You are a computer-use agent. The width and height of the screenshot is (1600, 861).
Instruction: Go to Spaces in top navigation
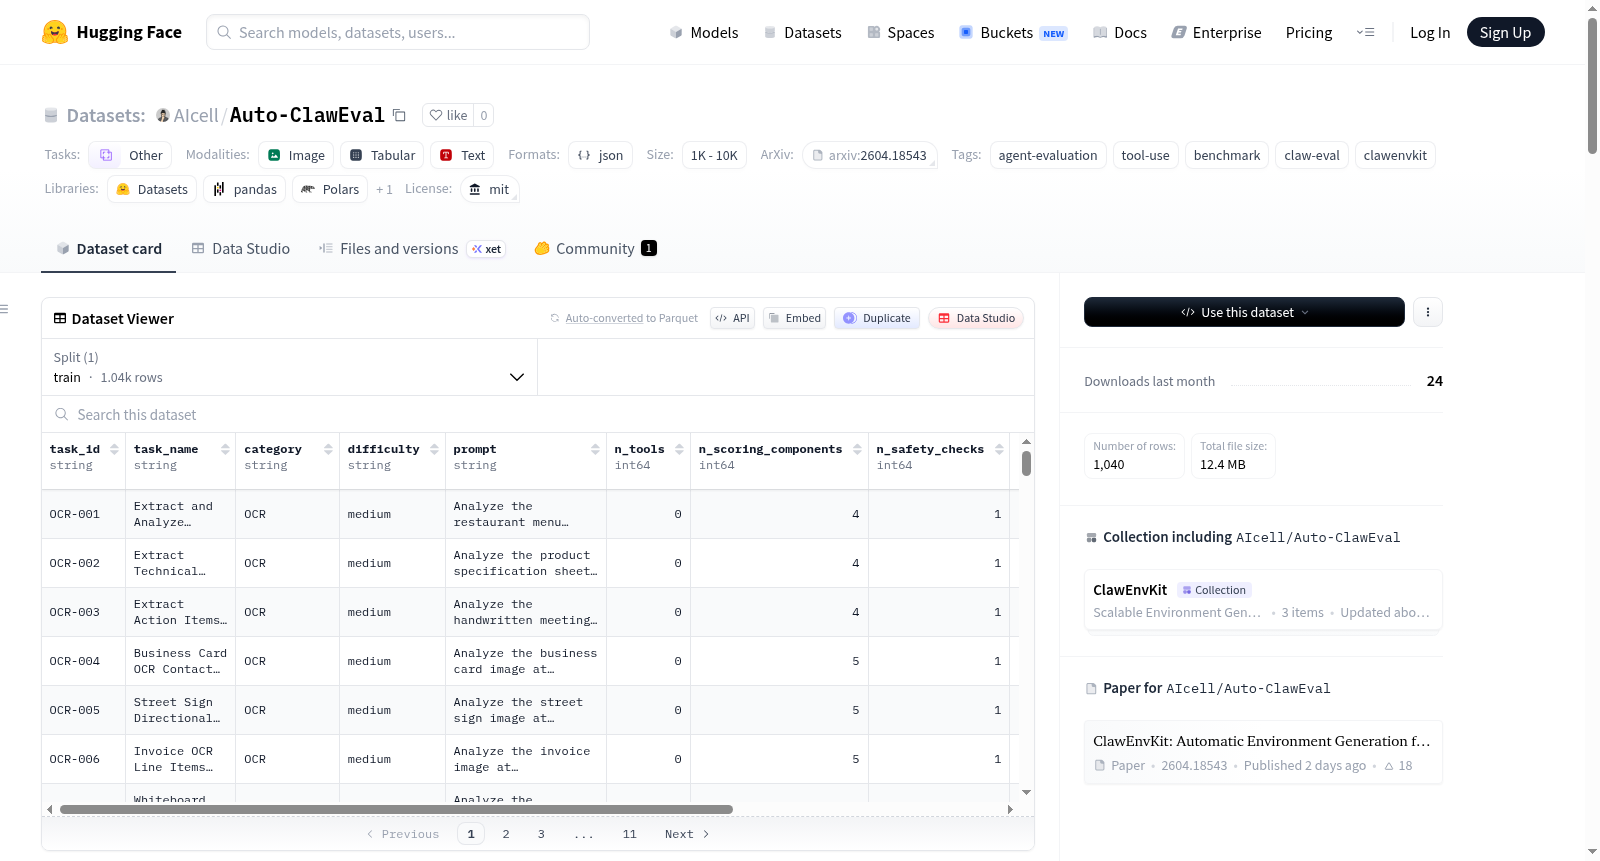tap(900, 32)
